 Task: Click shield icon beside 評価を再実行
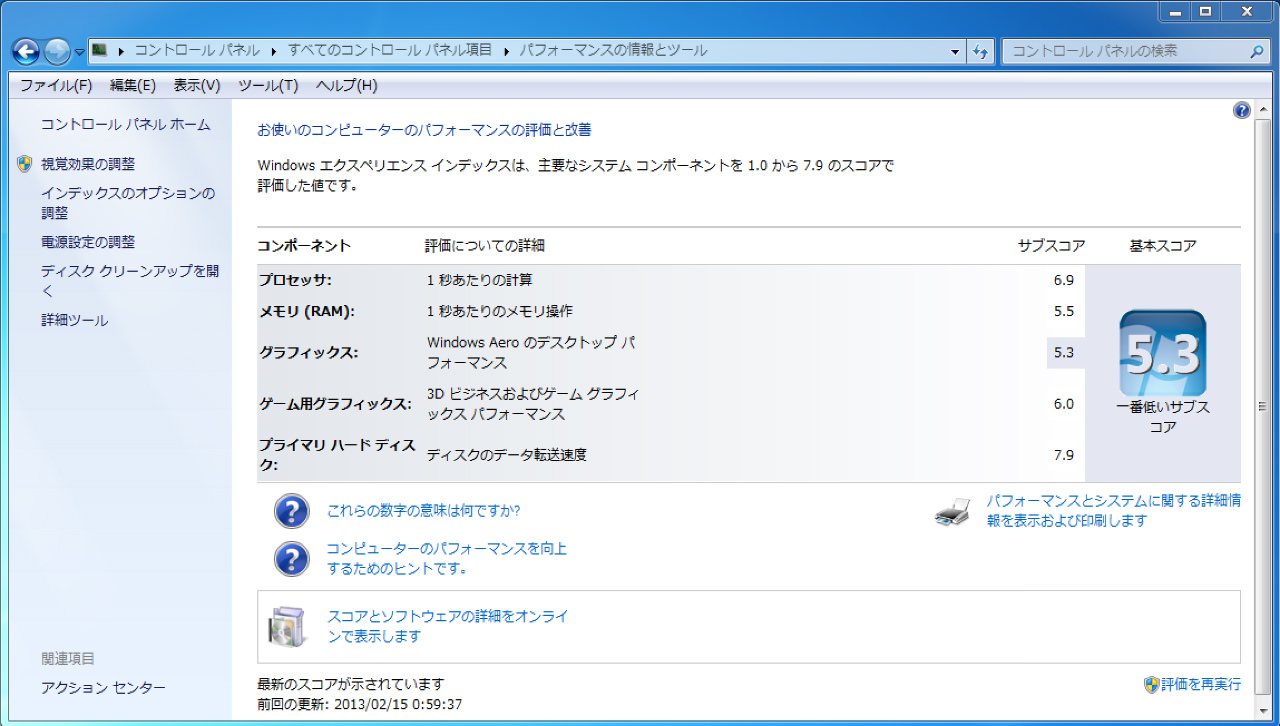(1151, 684)
